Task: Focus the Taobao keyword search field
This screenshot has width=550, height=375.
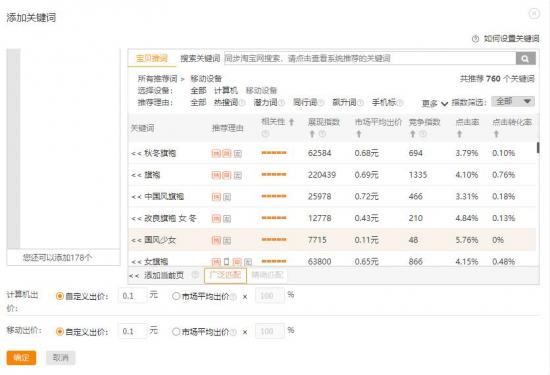Action: coord(370,58)
